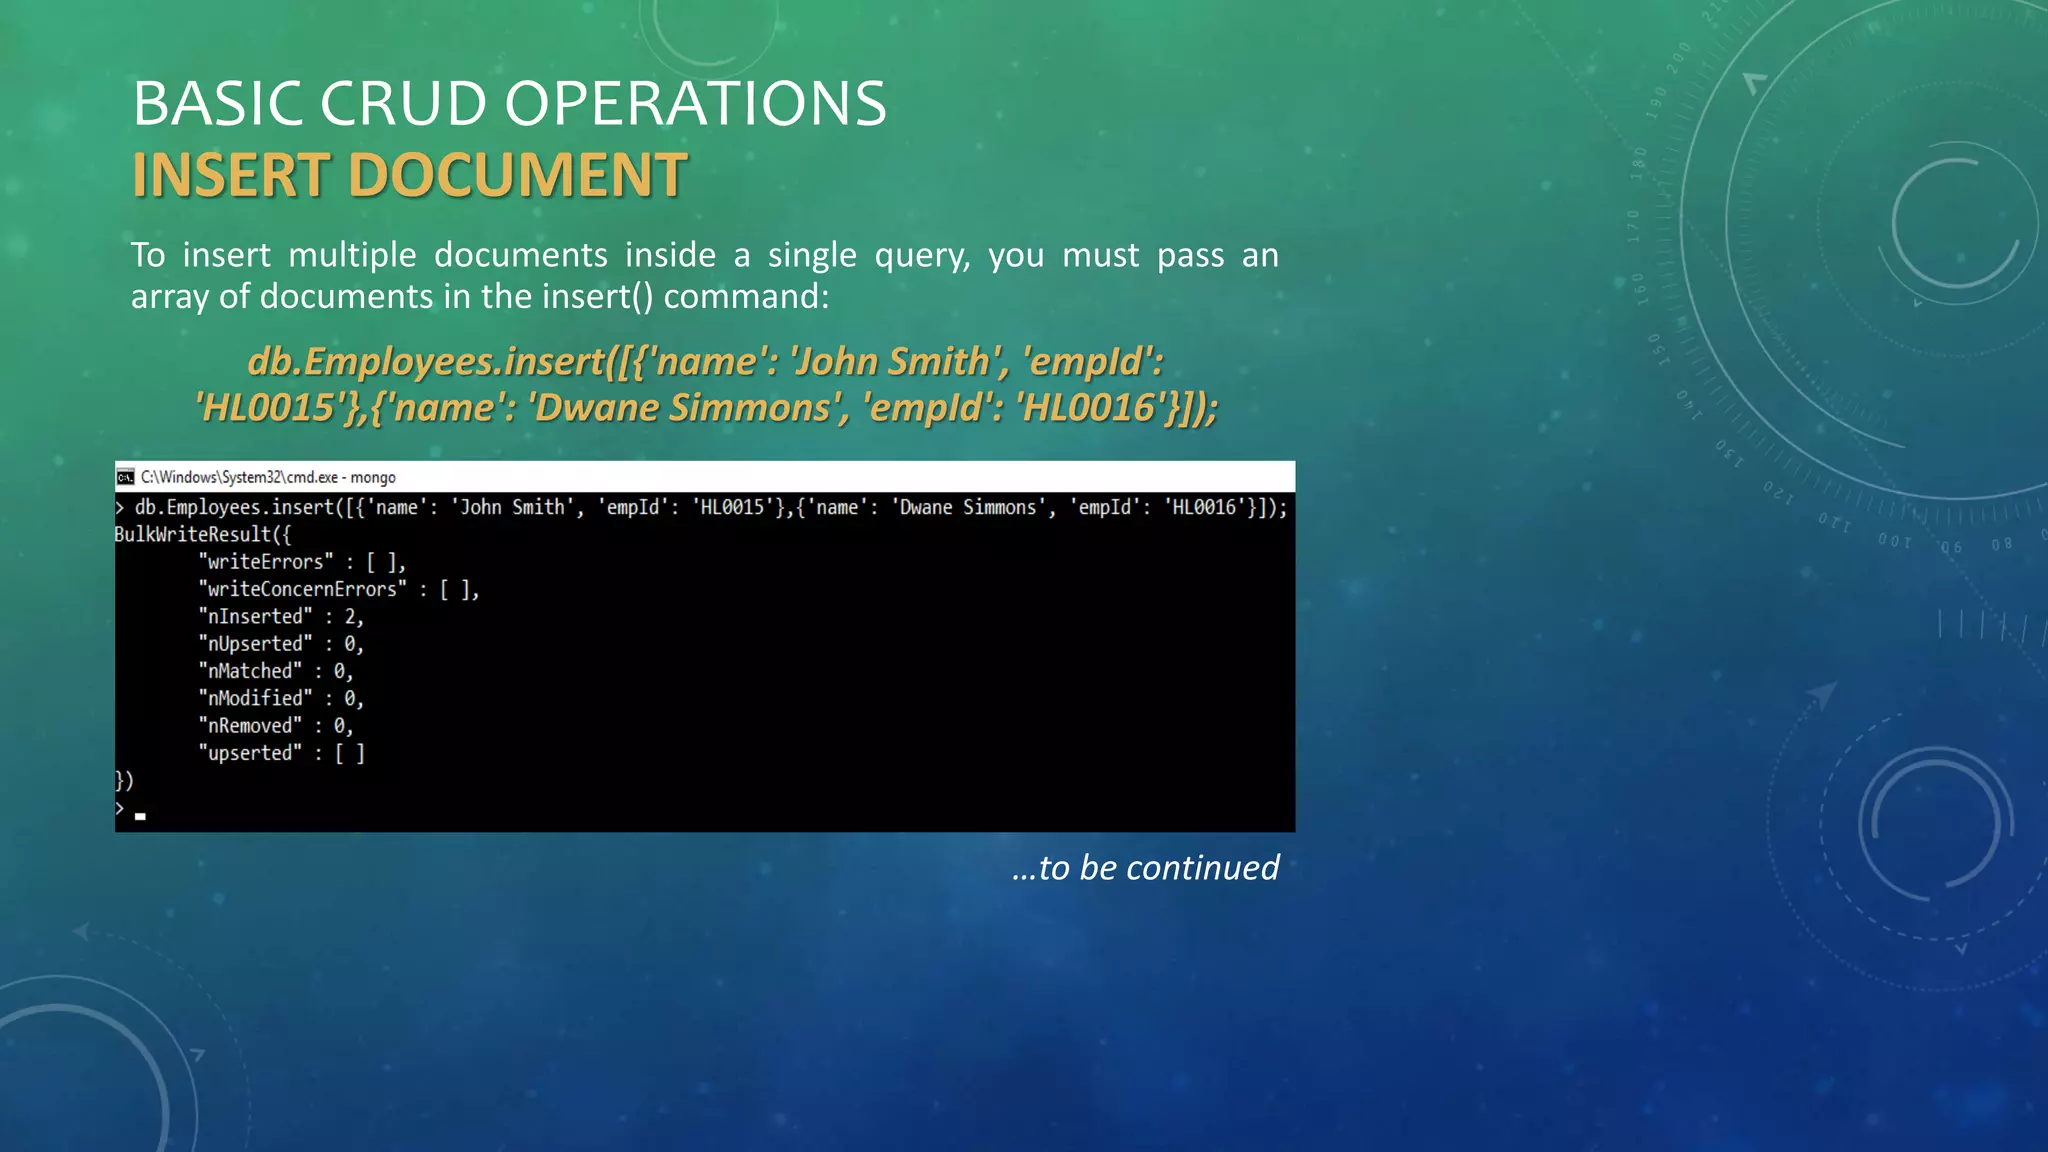Click the terminal window title text
Viewport: 2048px width, 1152px height.
tap(268, 477)
